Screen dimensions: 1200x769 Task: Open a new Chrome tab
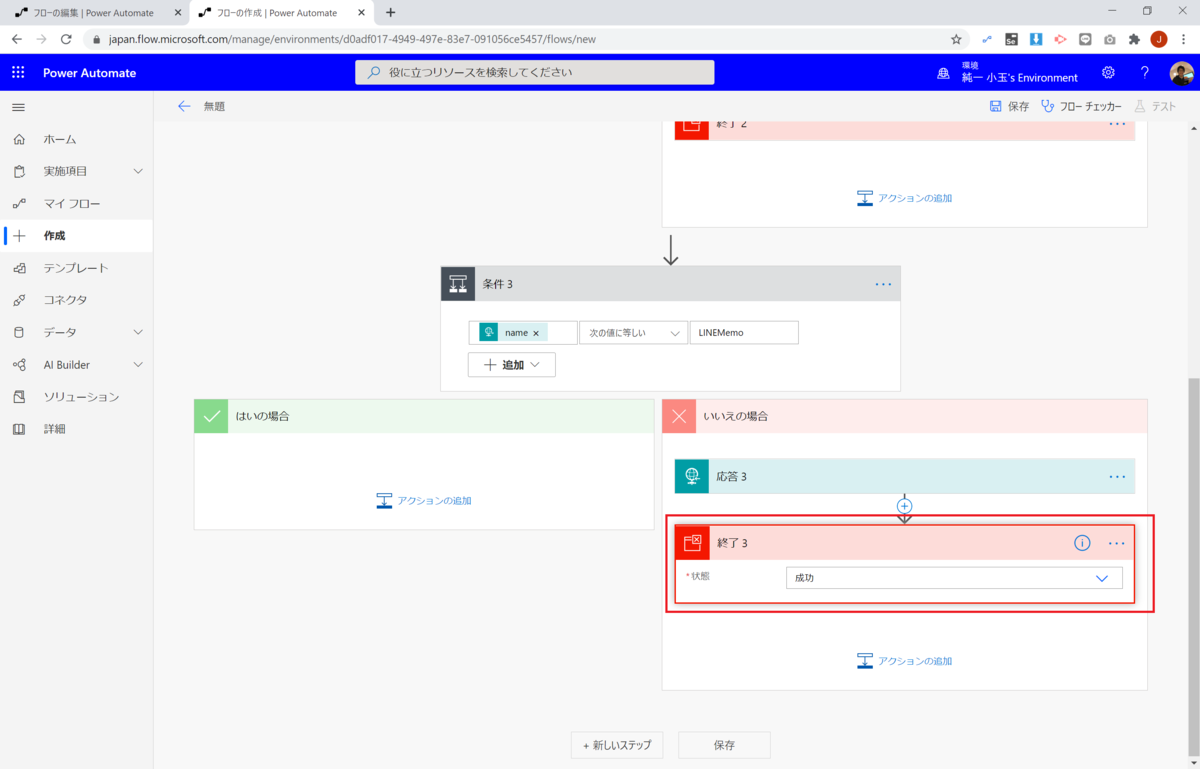coord(390,12)
